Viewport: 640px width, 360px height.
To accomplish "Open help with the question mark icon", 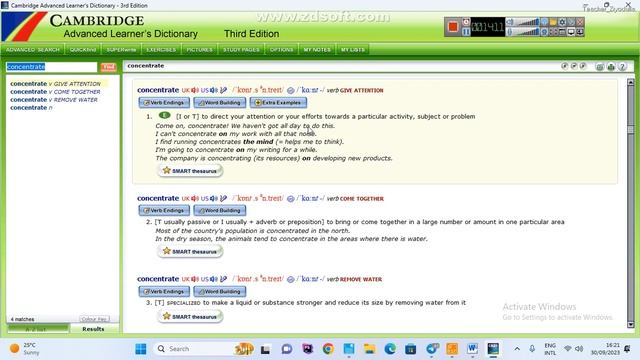I will [622, 67].
